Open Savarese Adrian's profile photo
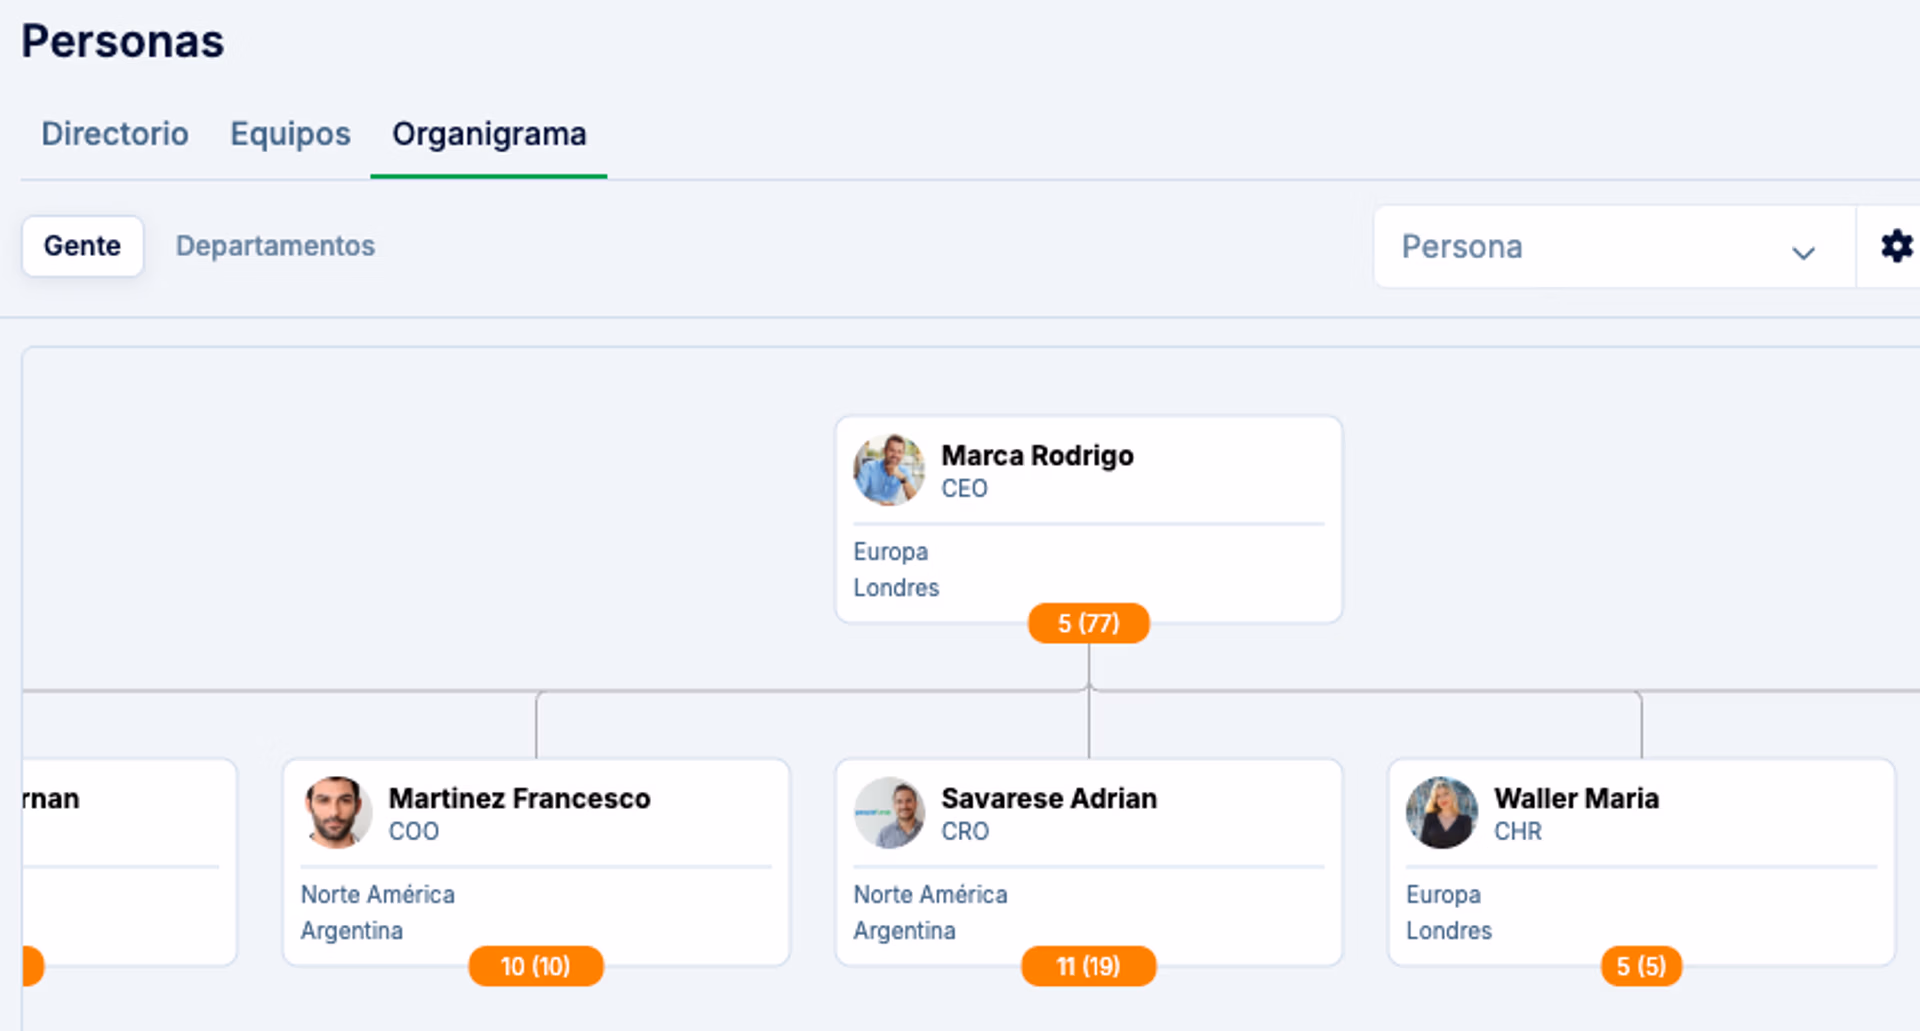The height and width of the screenshot is (1031, 1920). pos(888,813)
